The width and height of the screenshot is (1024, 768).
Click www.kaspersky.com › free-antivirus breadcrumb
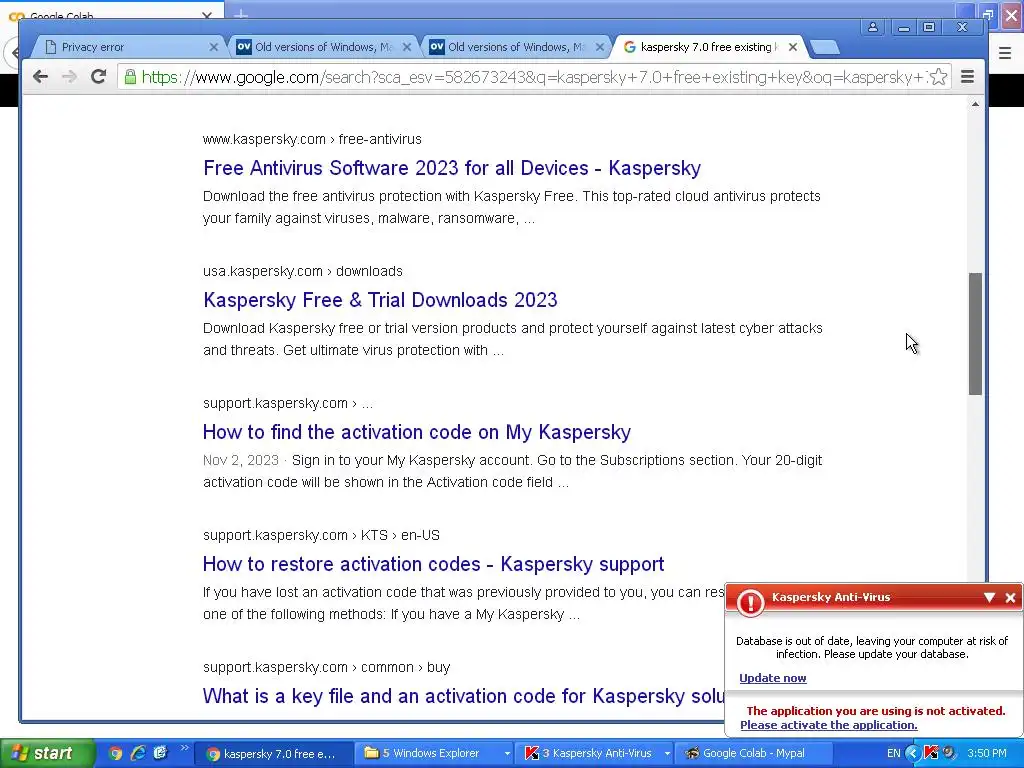pyautogui.click(x=312, y=139)
